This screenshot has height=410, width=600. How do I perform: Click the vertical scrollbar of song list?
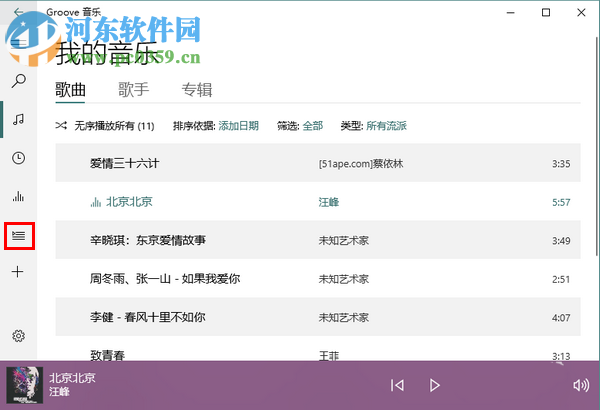click(597, 145)
